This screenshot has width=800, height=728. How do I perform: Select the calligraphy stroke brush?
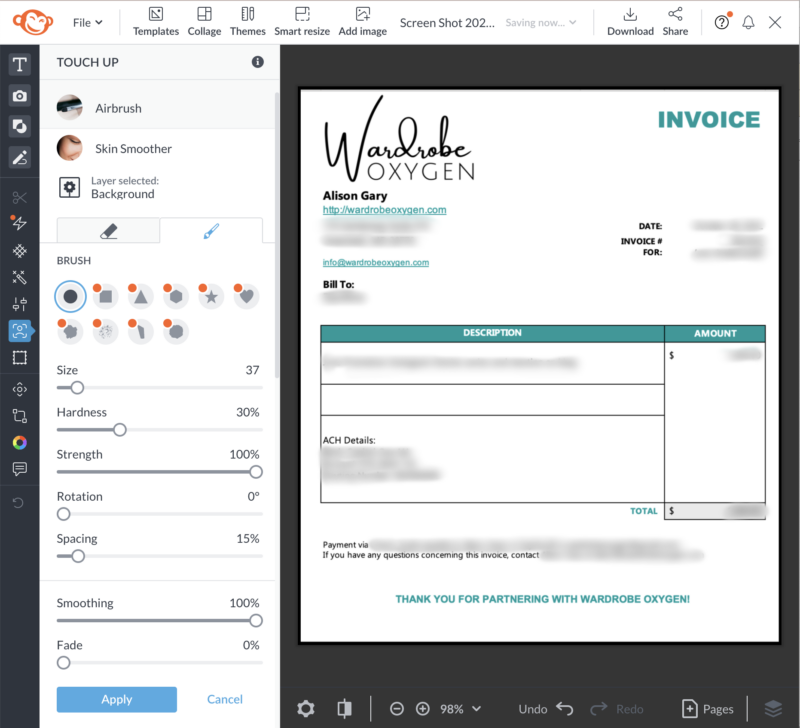pyautogui.click(x=141, y=332)
